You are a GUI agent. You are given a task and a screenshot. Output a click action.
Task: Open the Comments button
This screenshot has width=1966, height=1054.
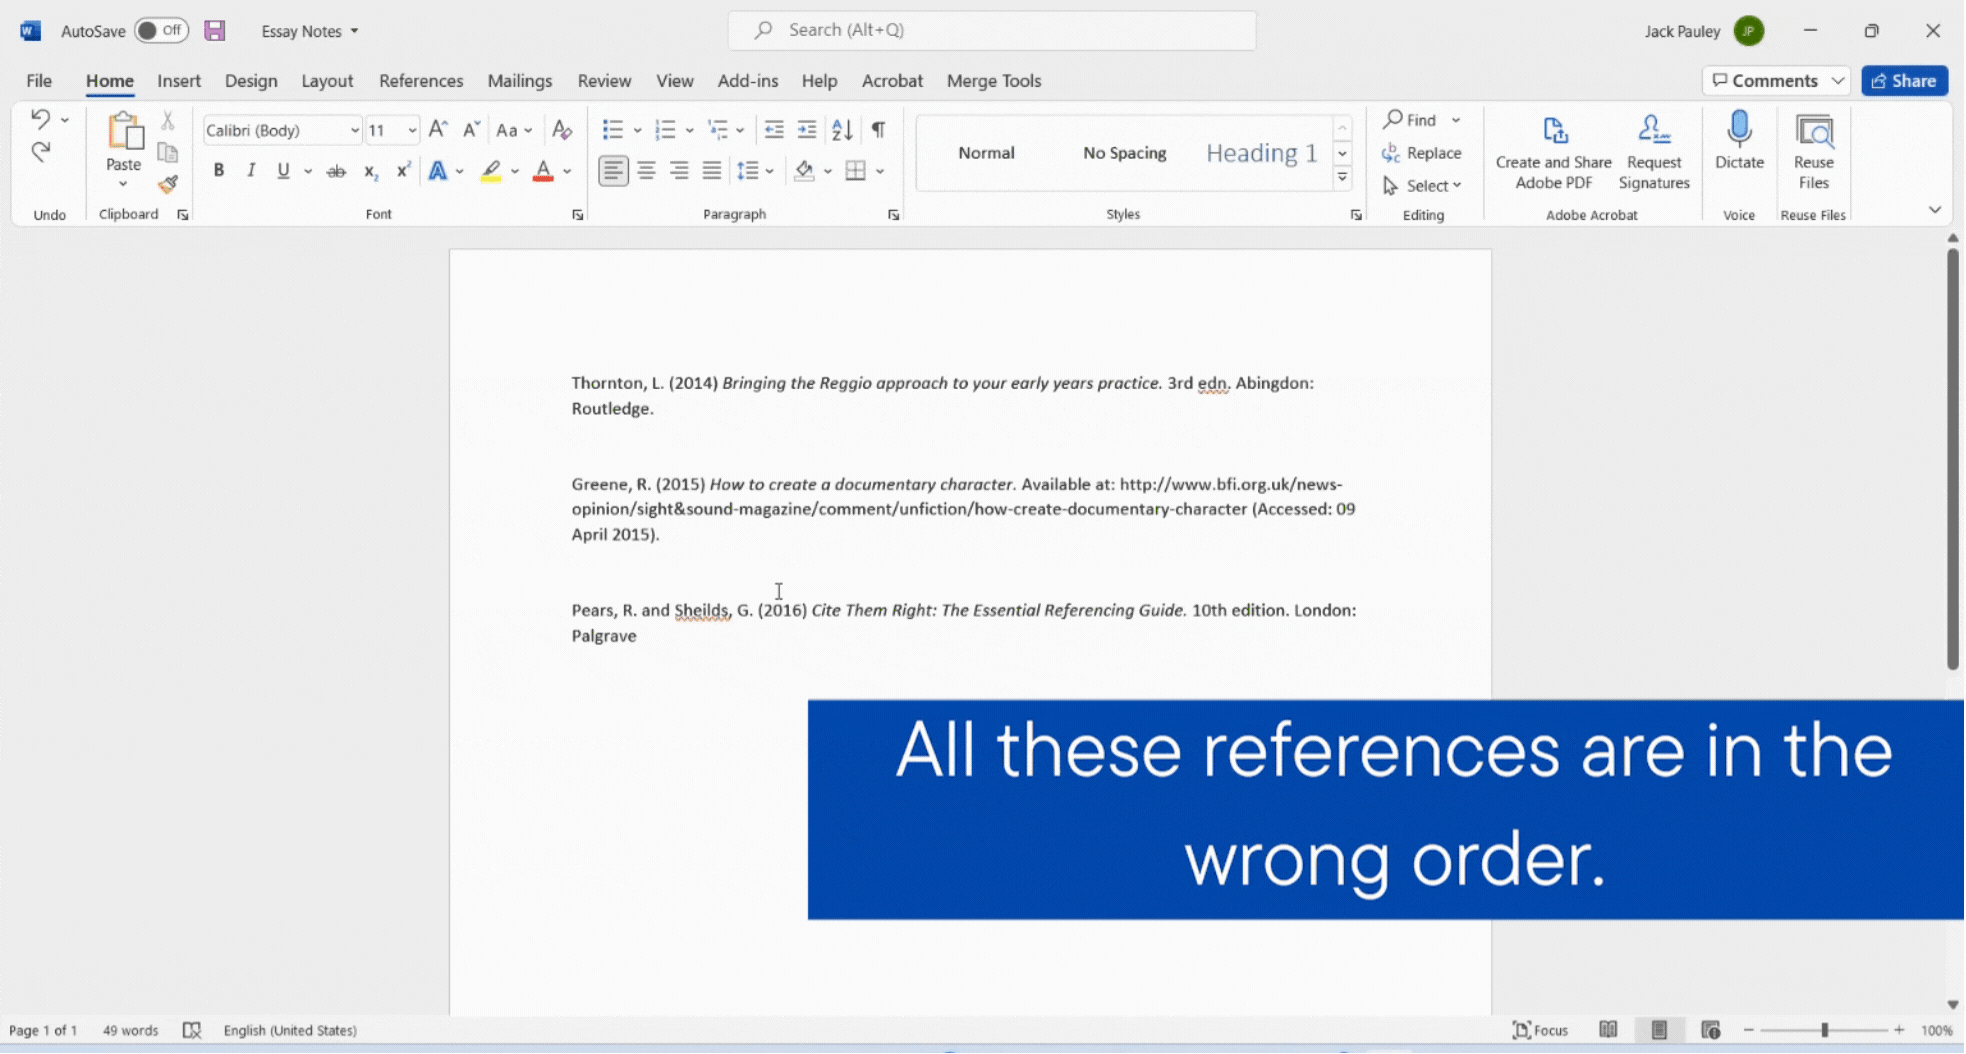(x=1766, y=81)
